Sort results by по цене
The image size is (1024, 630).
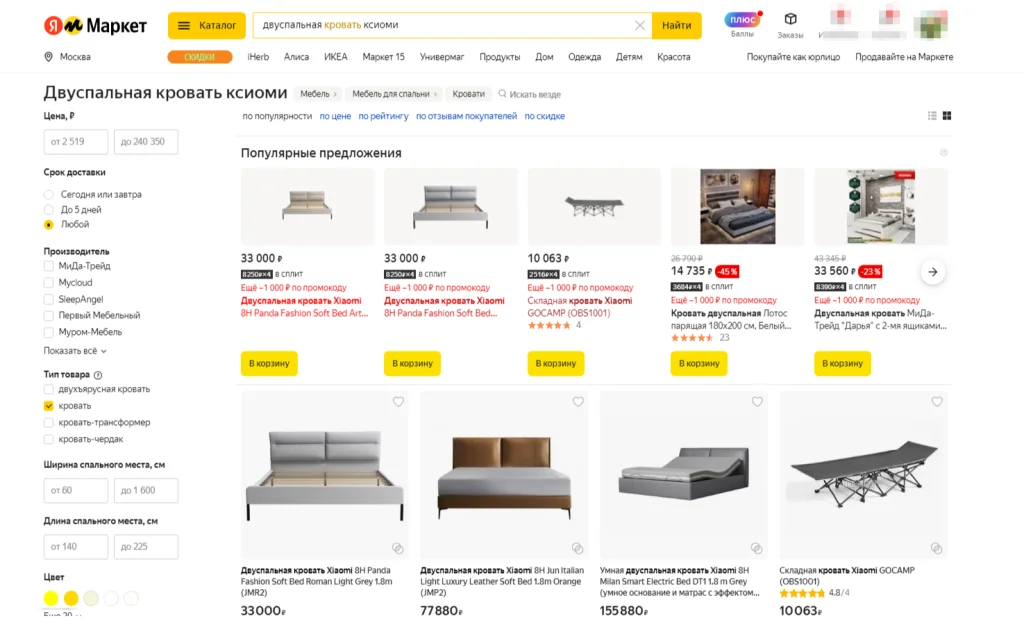pos(335,116)
